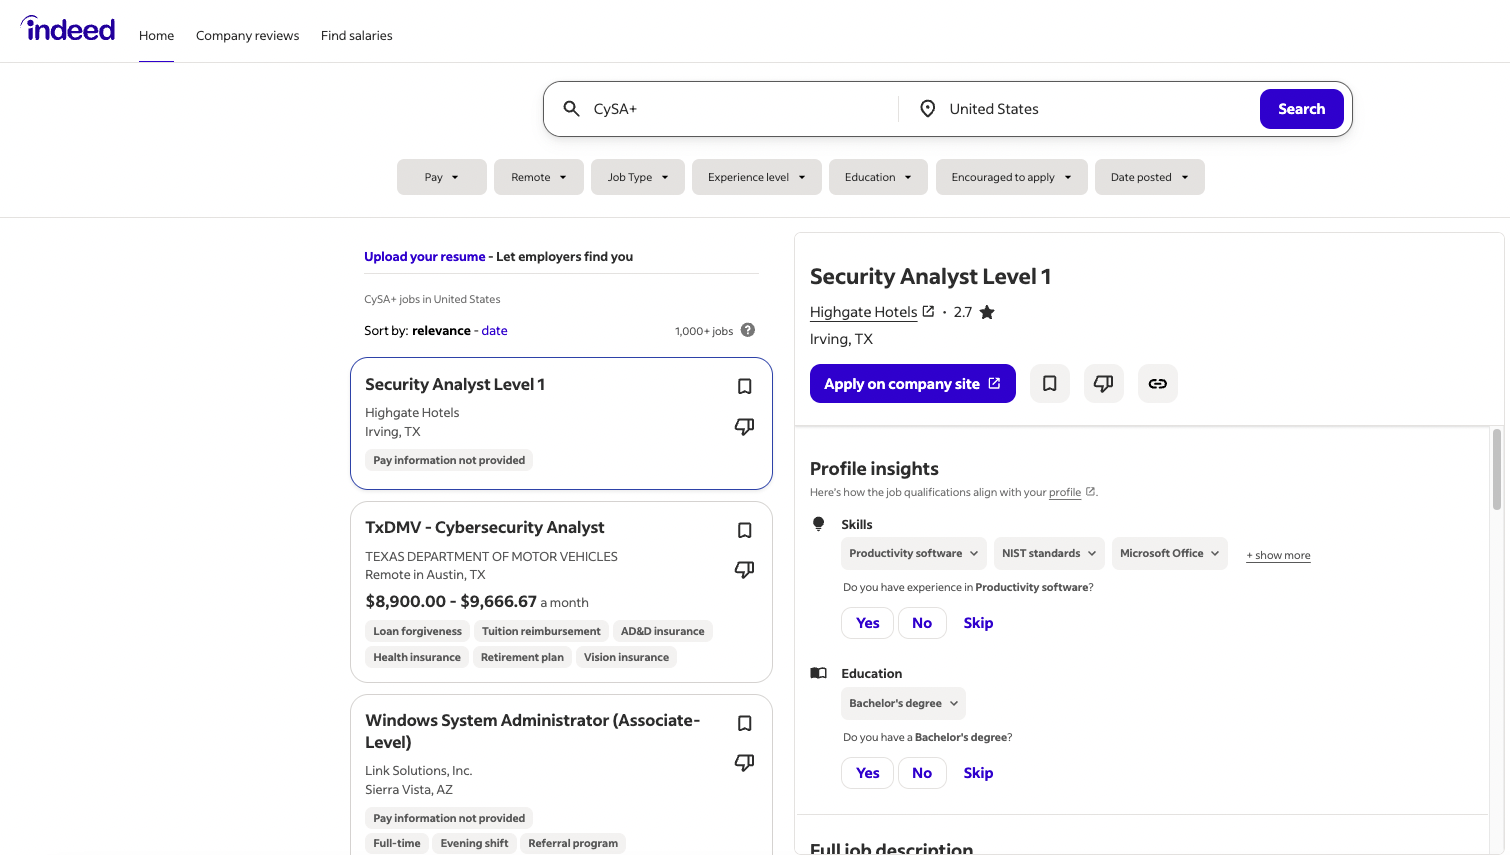
Task: Save the Windows System Administrator job
Action: [744, 724]
